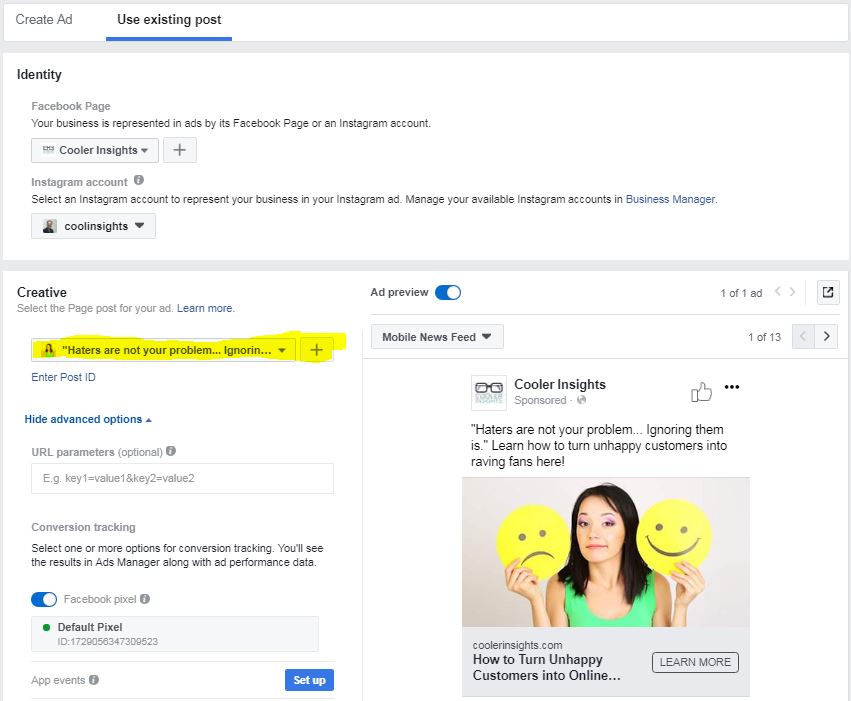
Task: Focus the URL parameters input field
Action: [x=182, y=479]
